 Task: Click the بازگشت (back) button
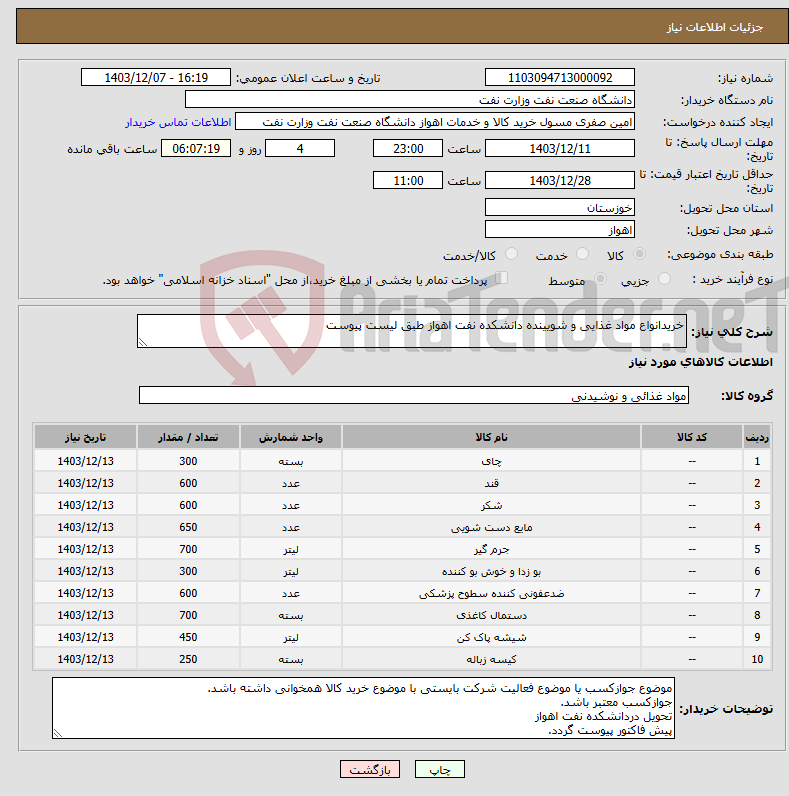[370, 769]
